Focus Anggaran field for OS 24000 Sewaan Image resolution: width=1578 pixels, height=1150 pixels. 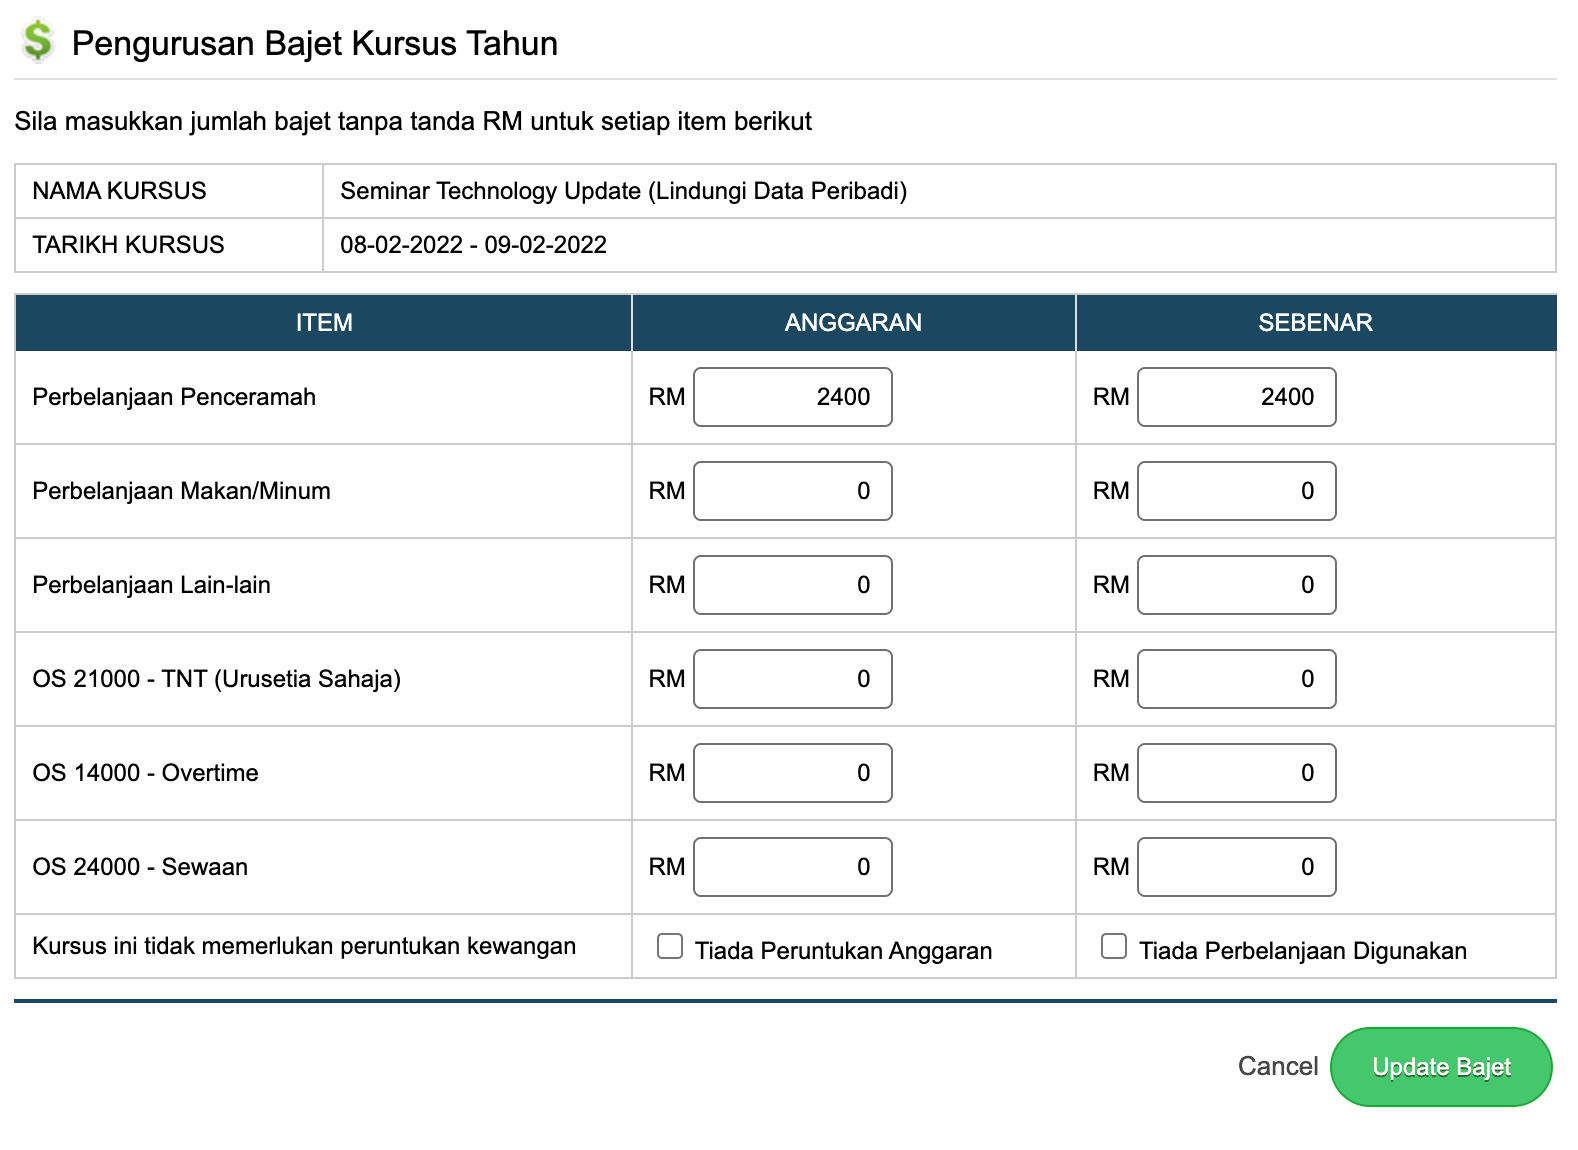793,867
